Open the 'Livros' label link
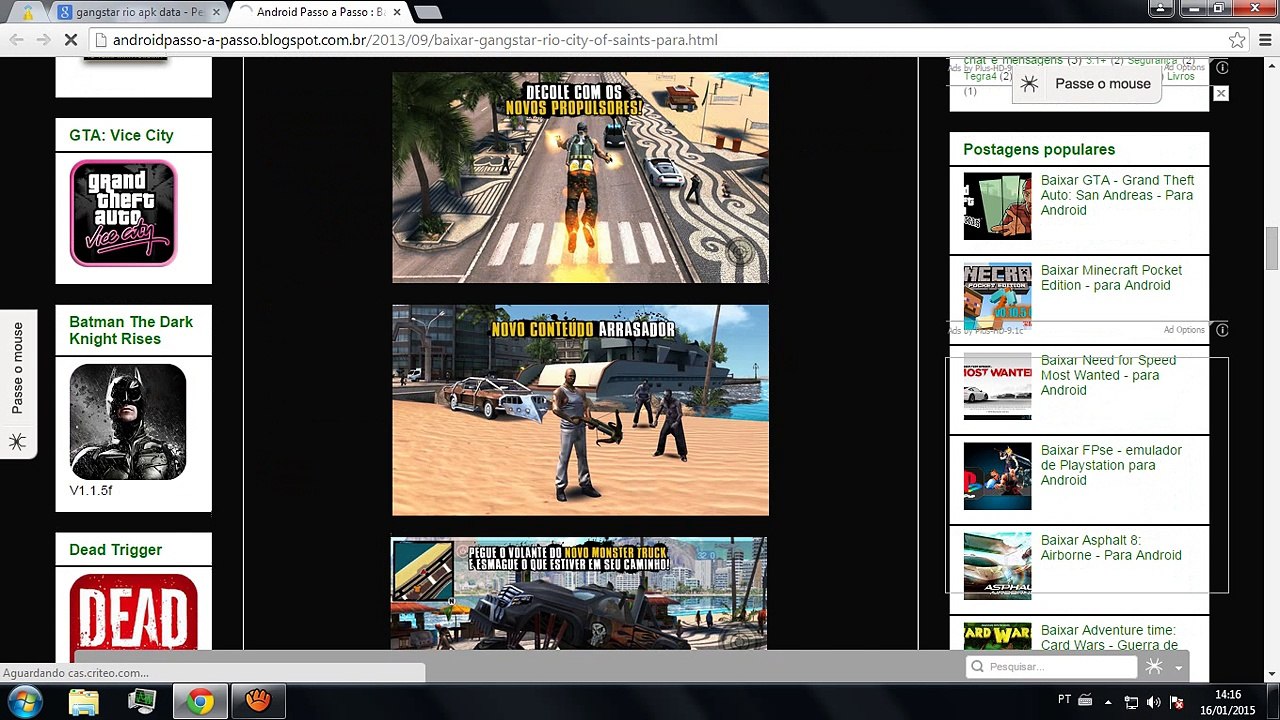The width and height of the screenshot is (1280, 720). point(1180,76)
